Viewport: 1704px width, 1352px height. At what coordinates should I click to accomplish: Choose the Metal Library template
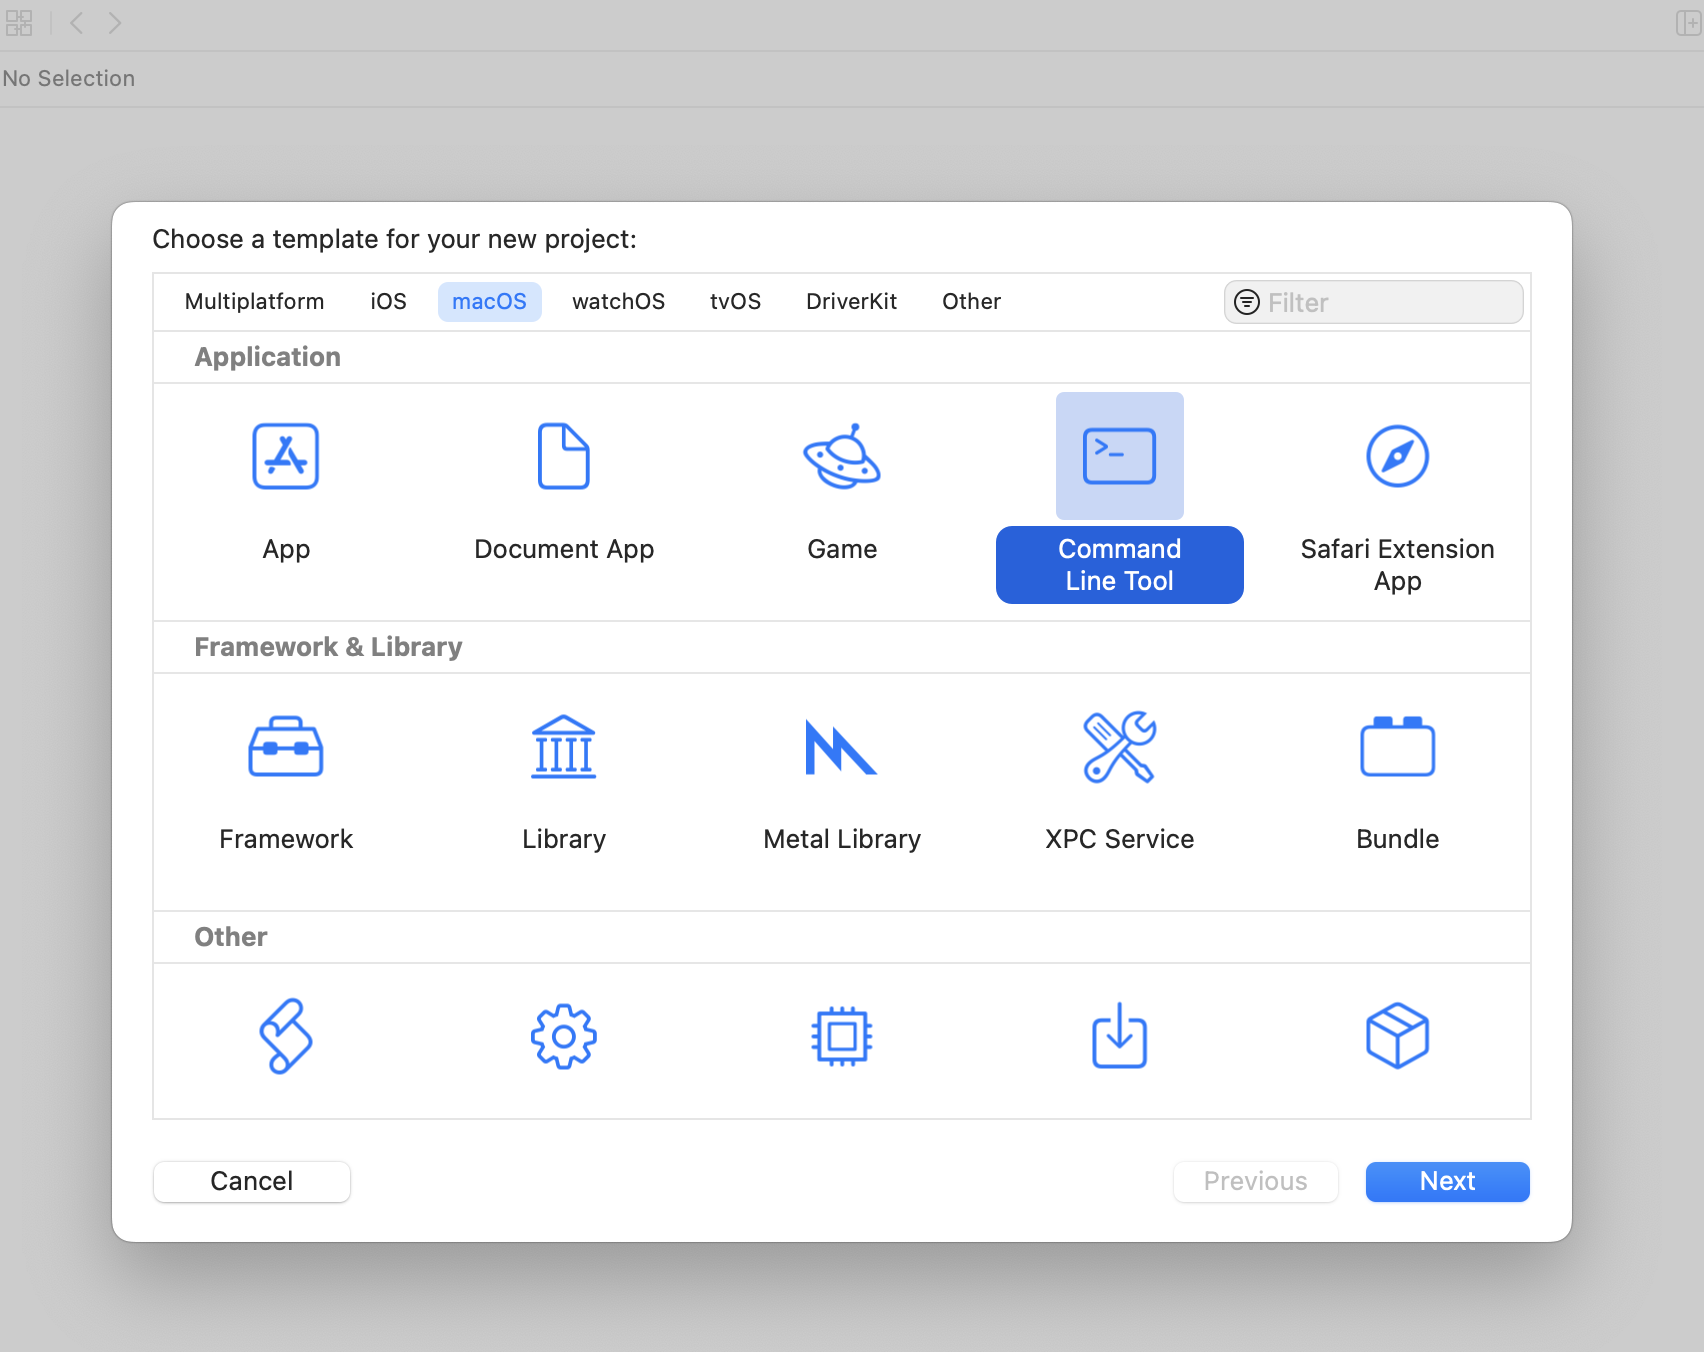coord(842,746)
